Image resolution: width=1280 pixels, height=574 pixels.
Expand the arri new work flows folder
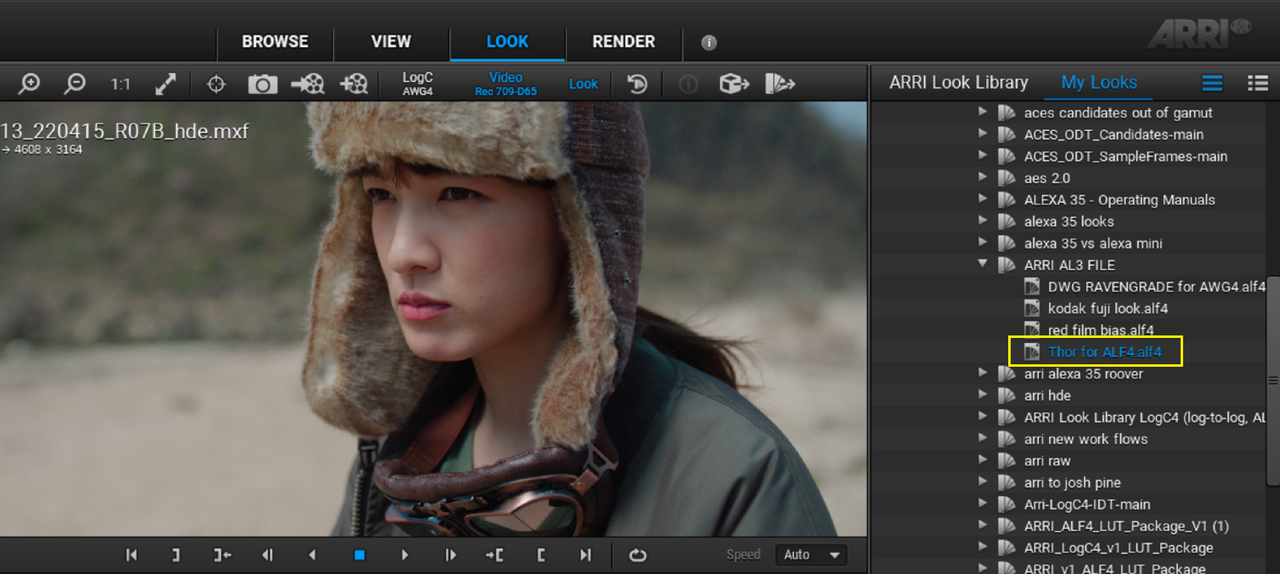983,439
